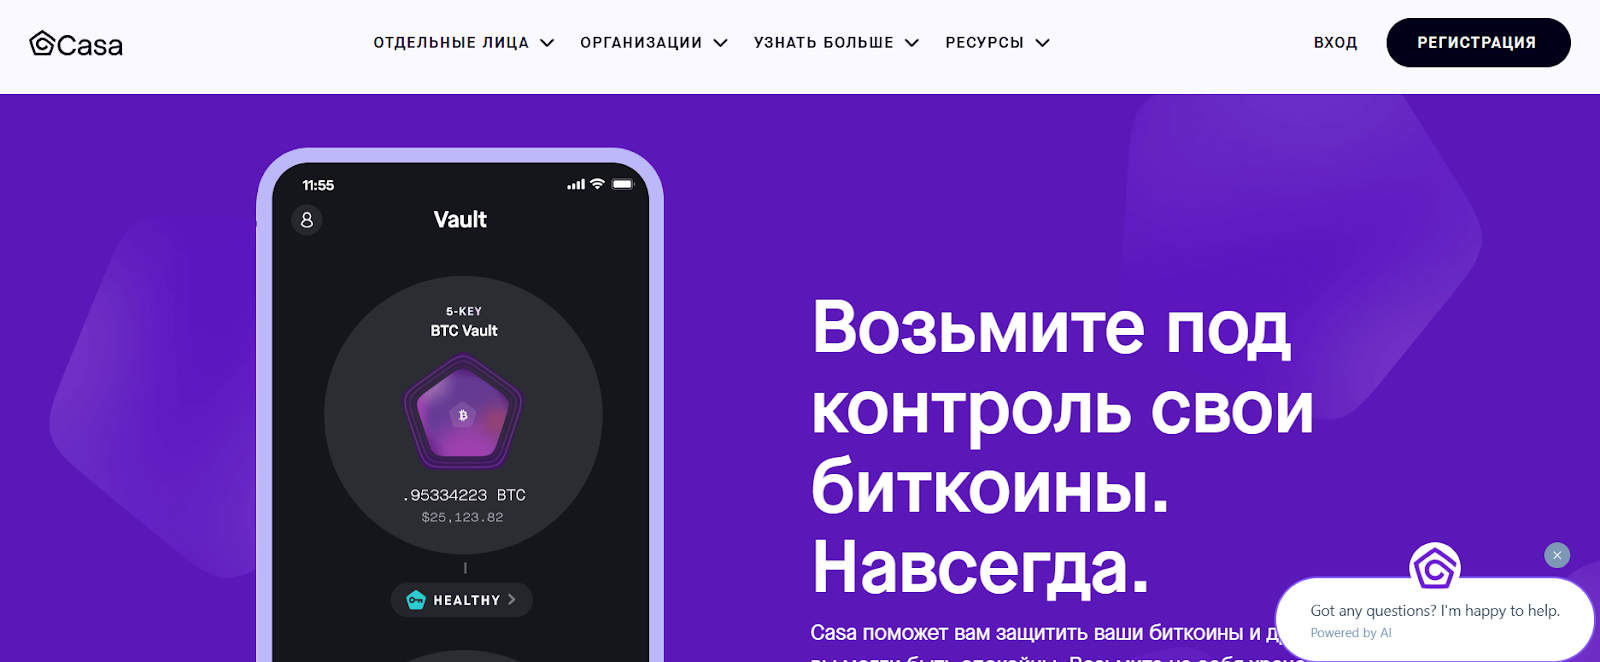Close the chat popup with X button
The height and width of the screenshot is (662, 1600).
click(x=1557, y=555)
